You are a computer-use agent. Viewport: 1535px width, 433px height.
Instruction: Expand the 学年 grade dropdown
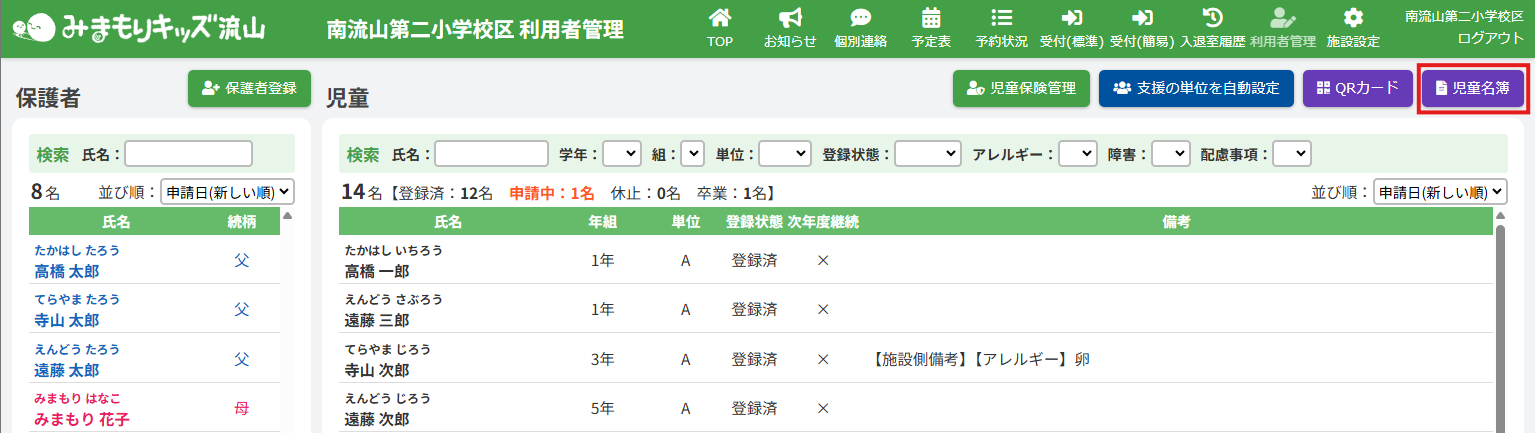(x=621, y=154)
